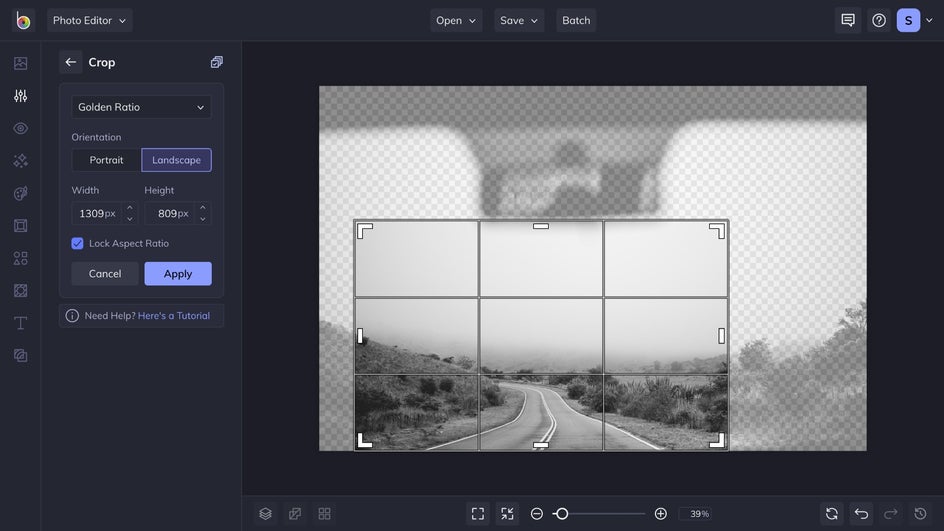Click the flatten layers icon
Viewport: 944px width, 531px height.
click(x=295, y=514)
